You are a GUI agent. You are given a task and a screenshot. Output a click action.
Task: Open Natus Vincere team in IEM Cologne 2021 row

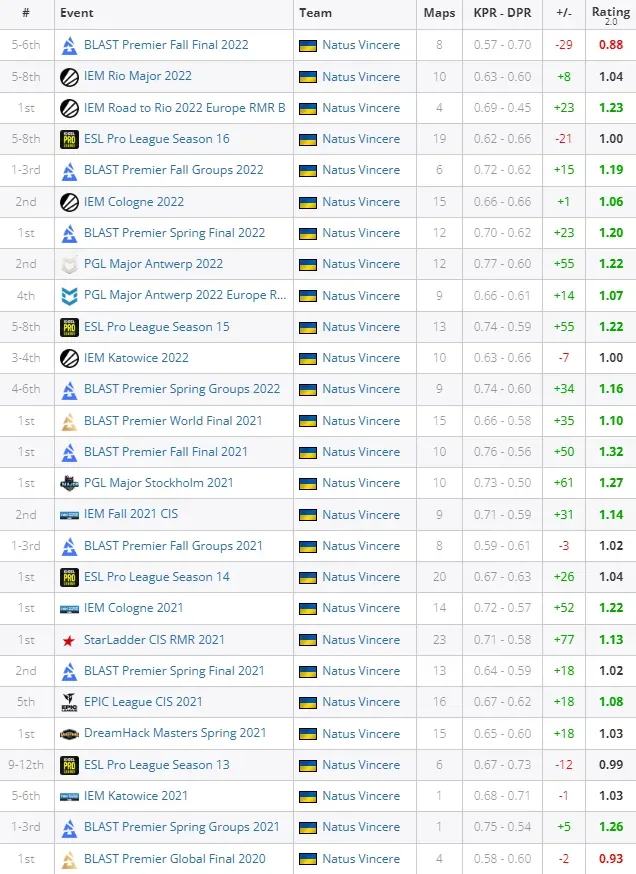click(x=361, y=608)
